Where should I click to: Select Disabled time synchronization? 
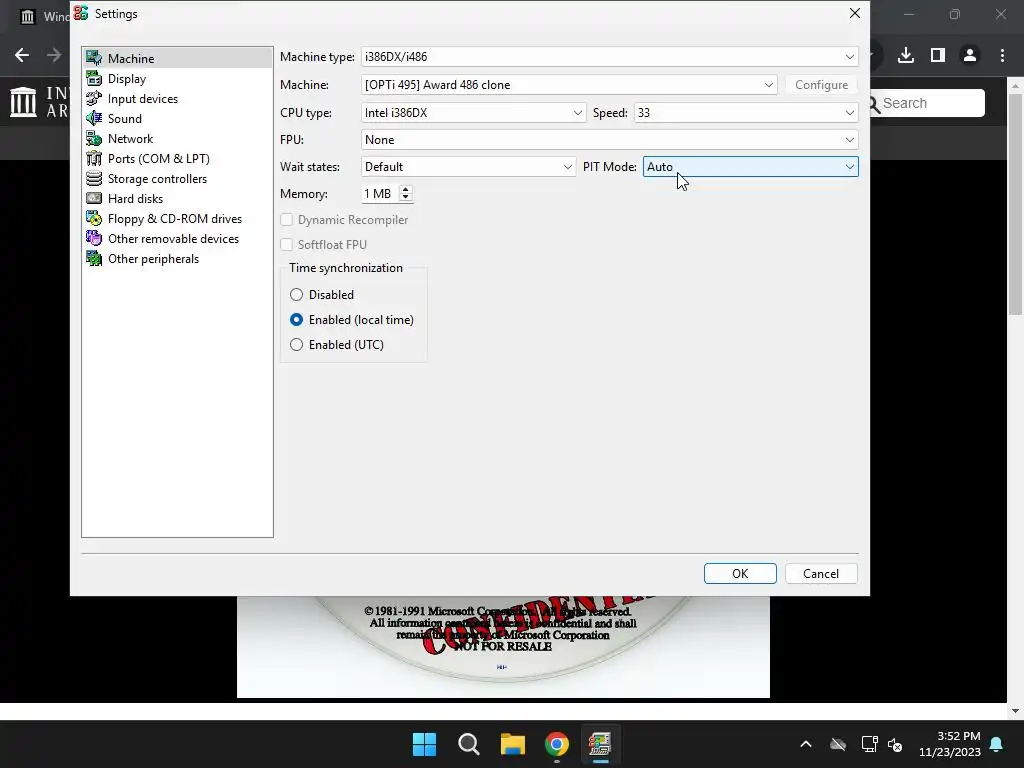point(296,295)
